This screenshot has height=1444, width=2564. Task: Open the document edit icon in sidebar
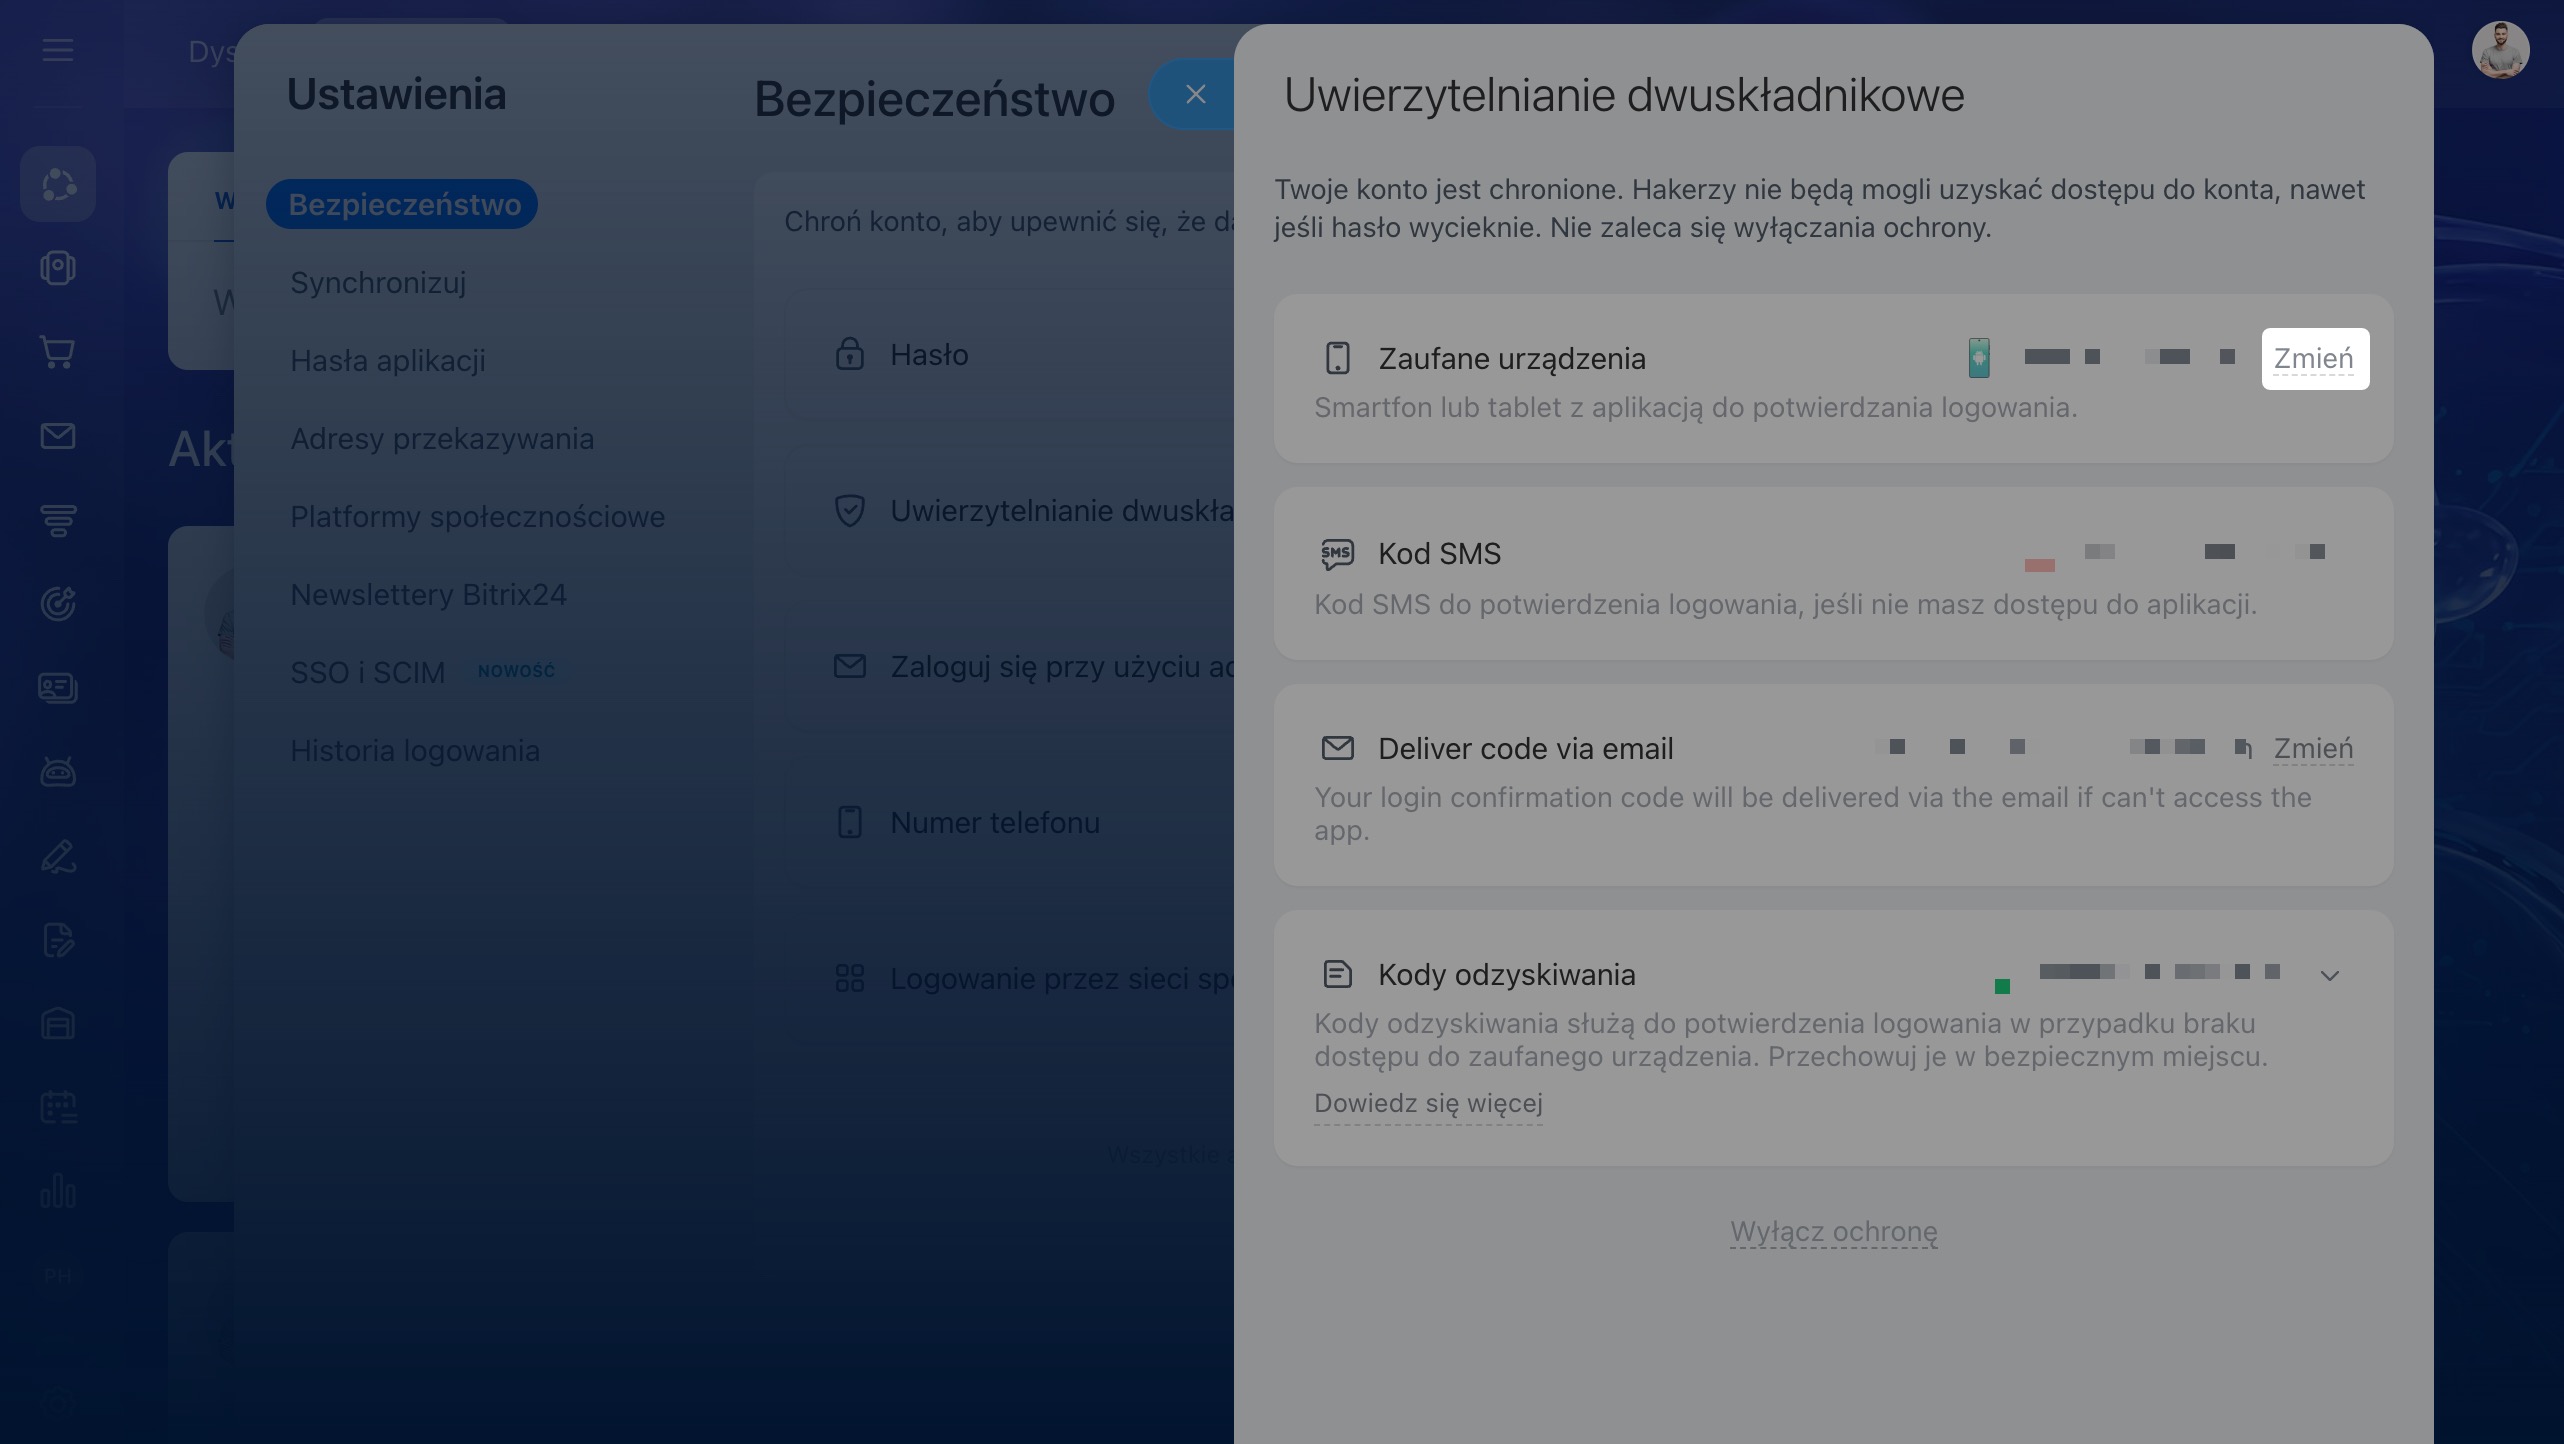click(x=58, y=940)
